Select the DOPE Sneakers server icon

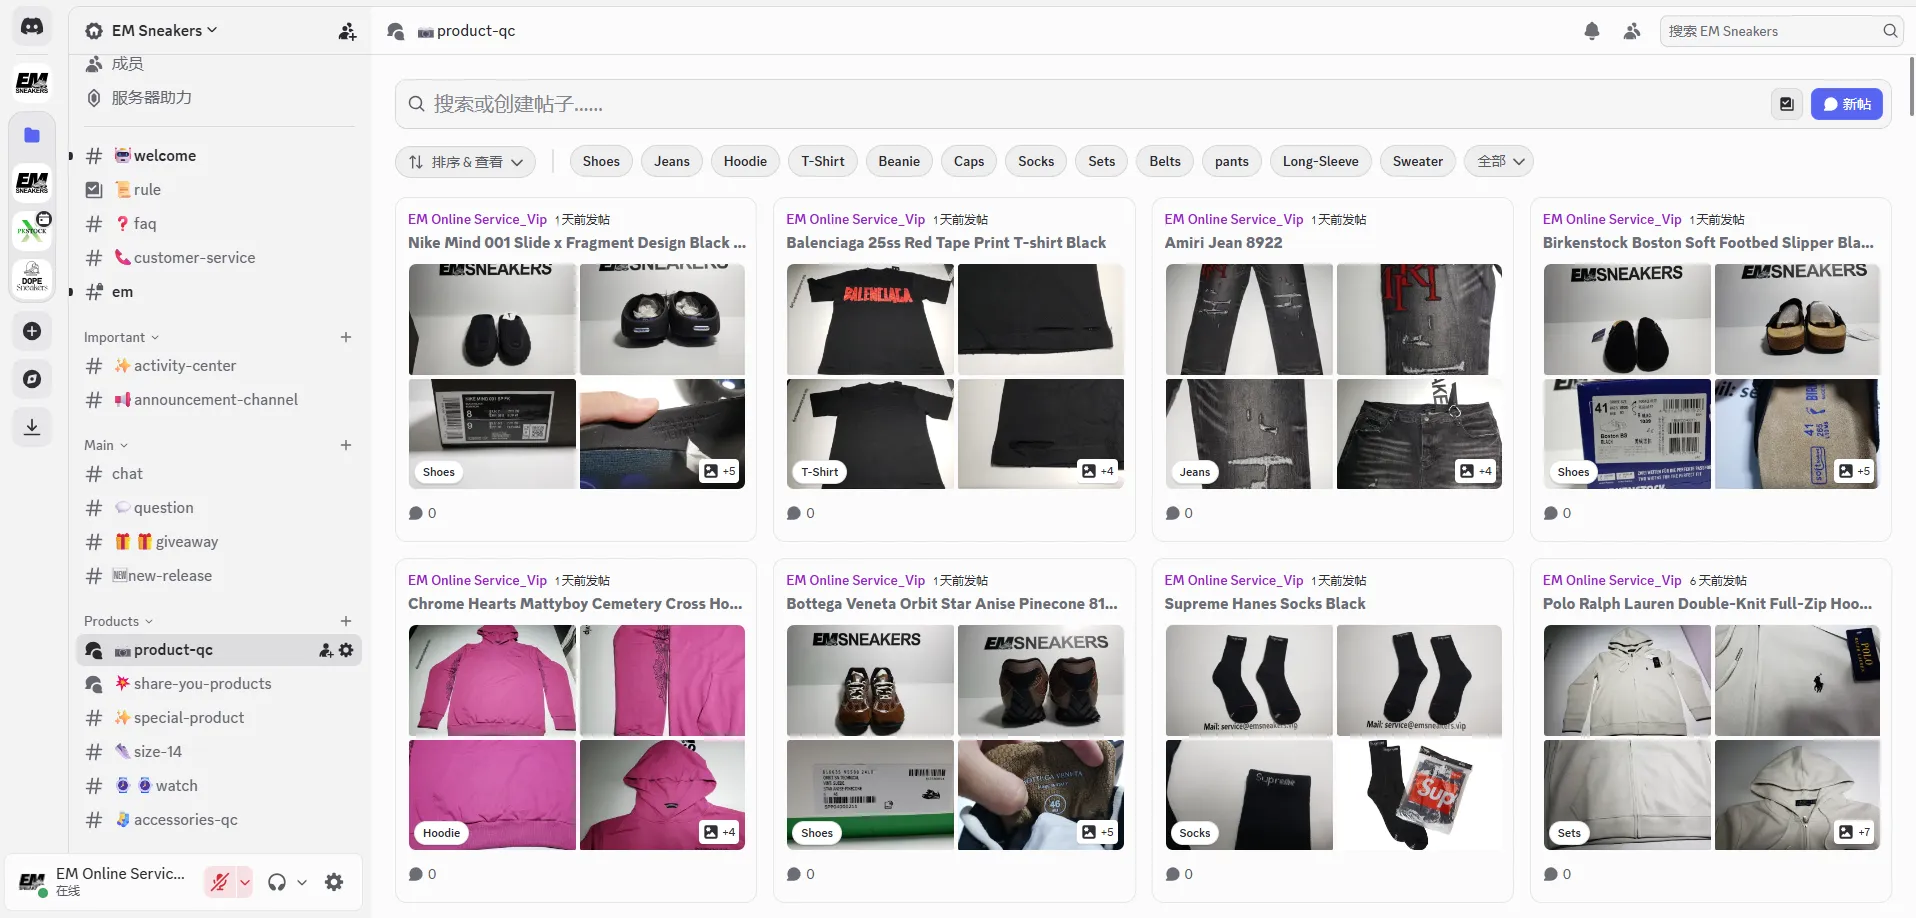pyautogui.click(x=32, y=279)
